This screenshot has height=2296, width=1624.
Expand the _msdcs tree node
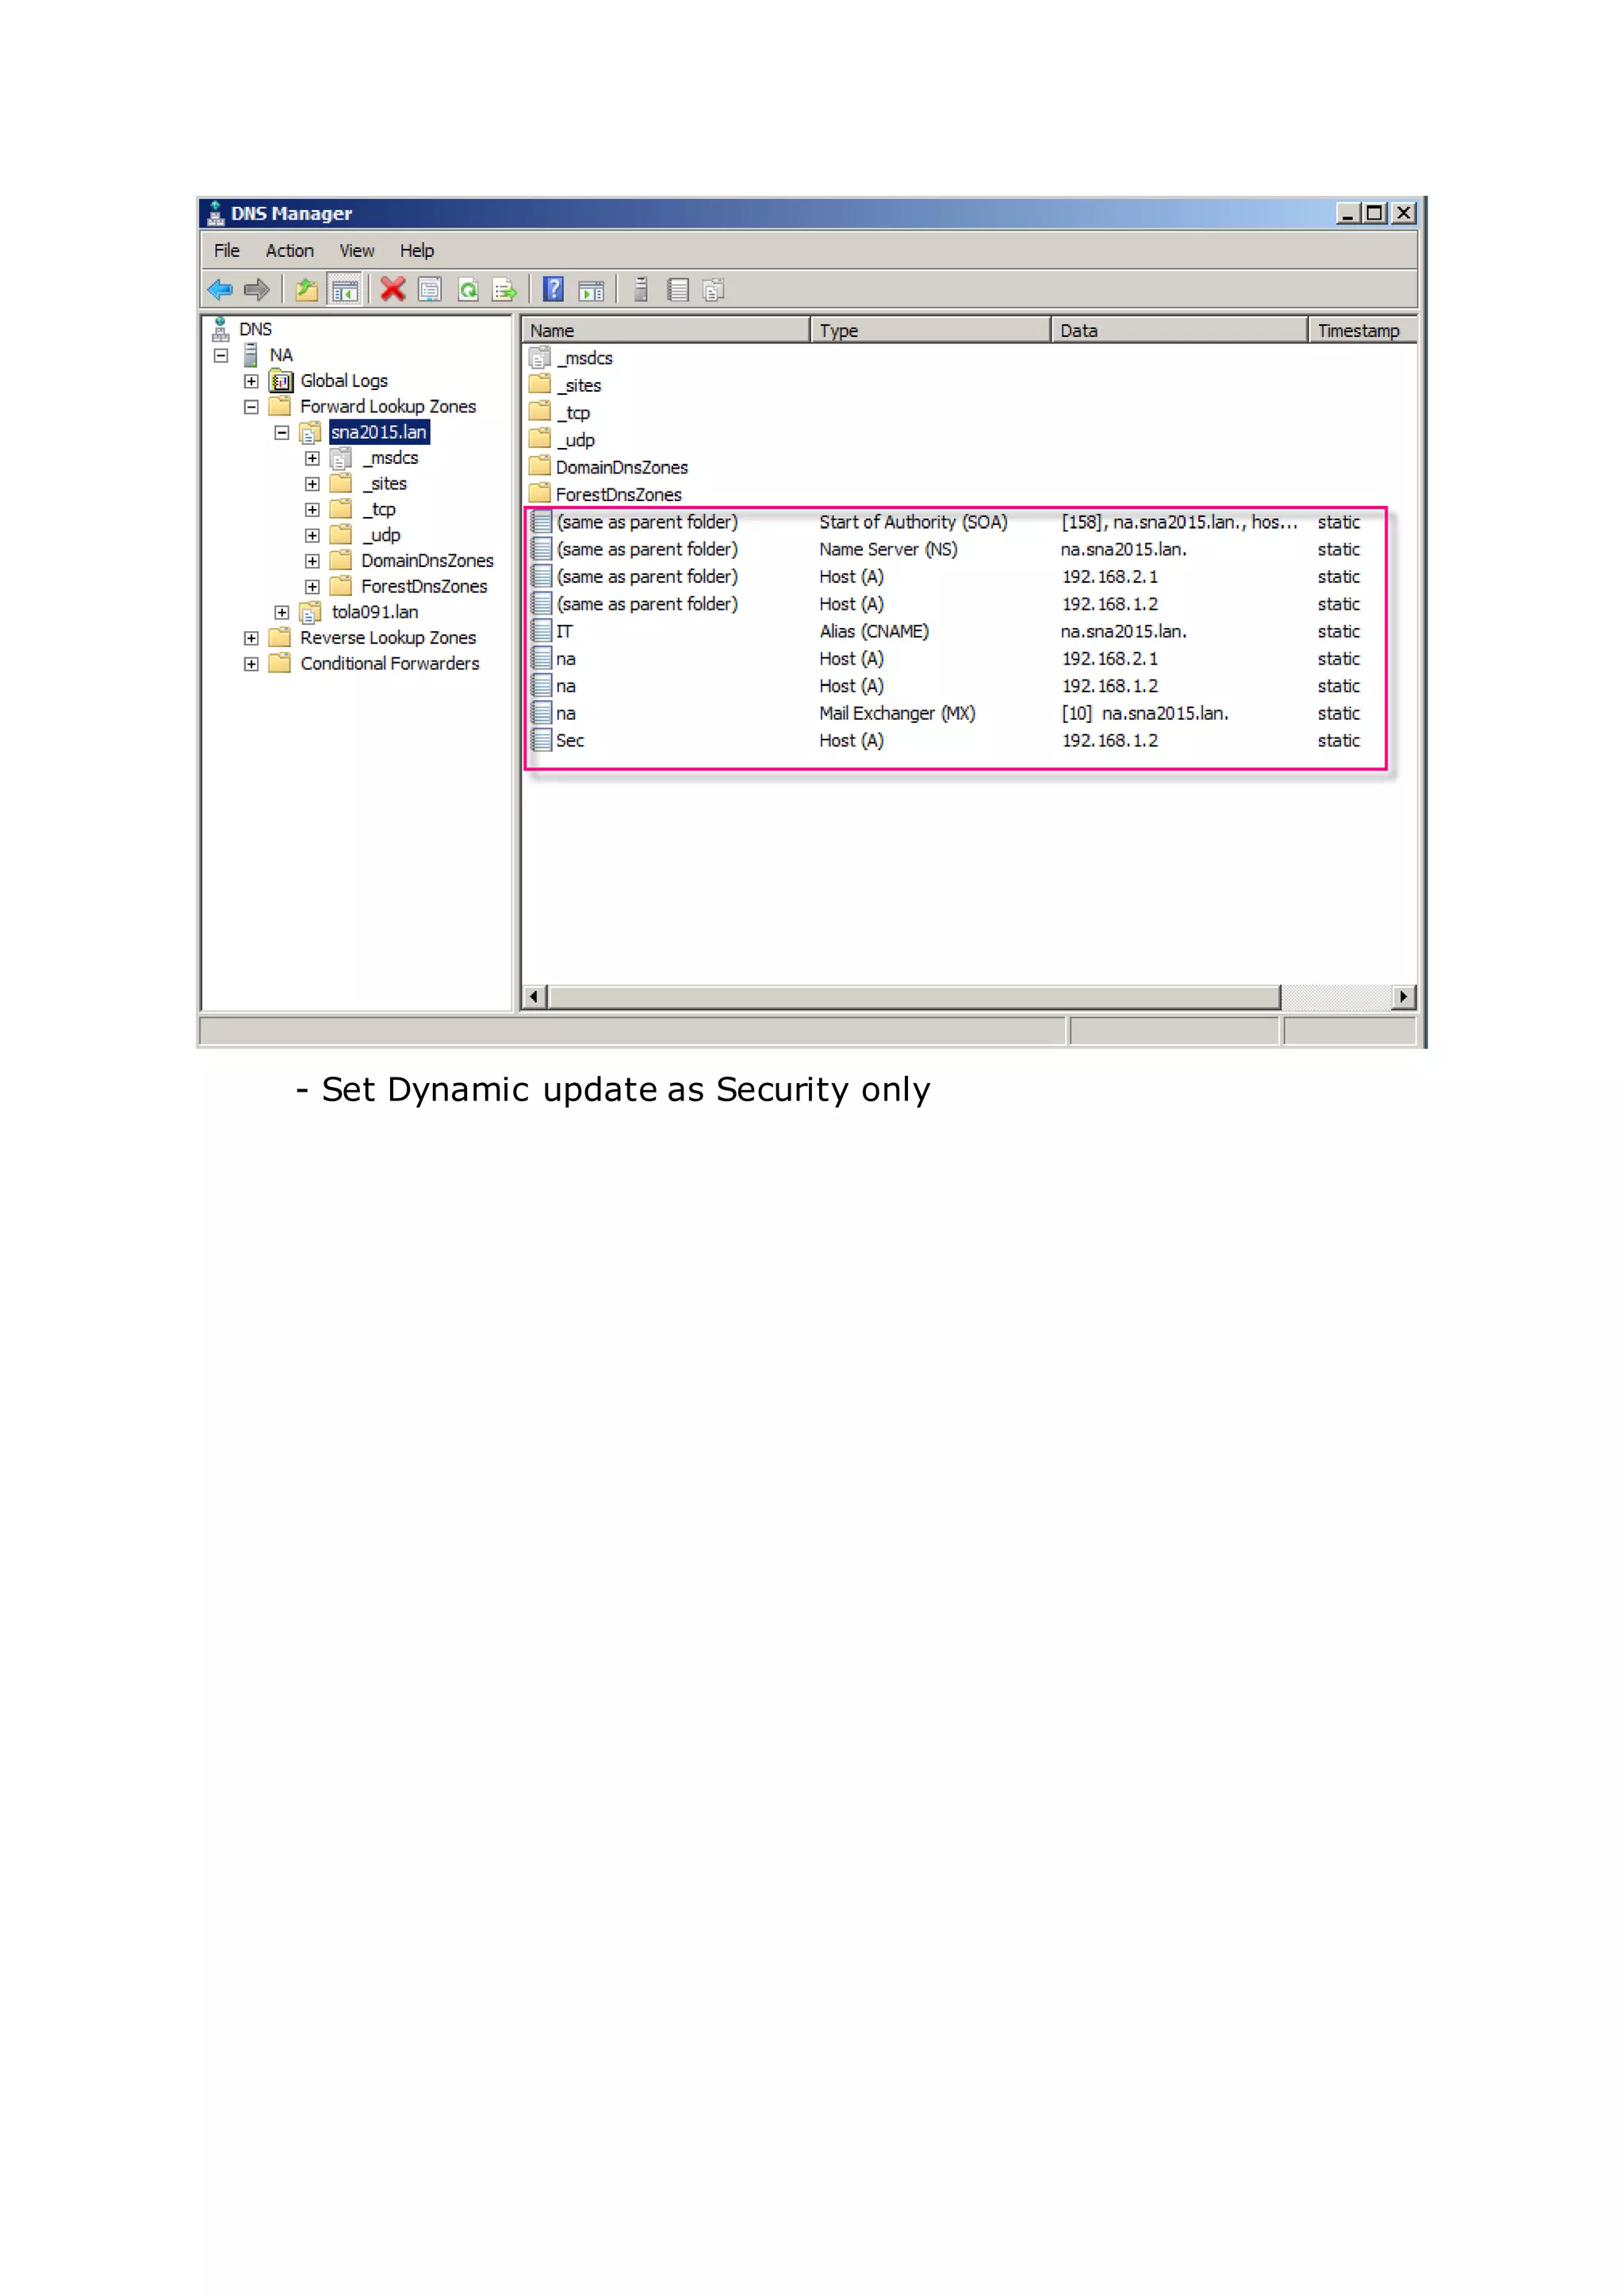point(312,458)
